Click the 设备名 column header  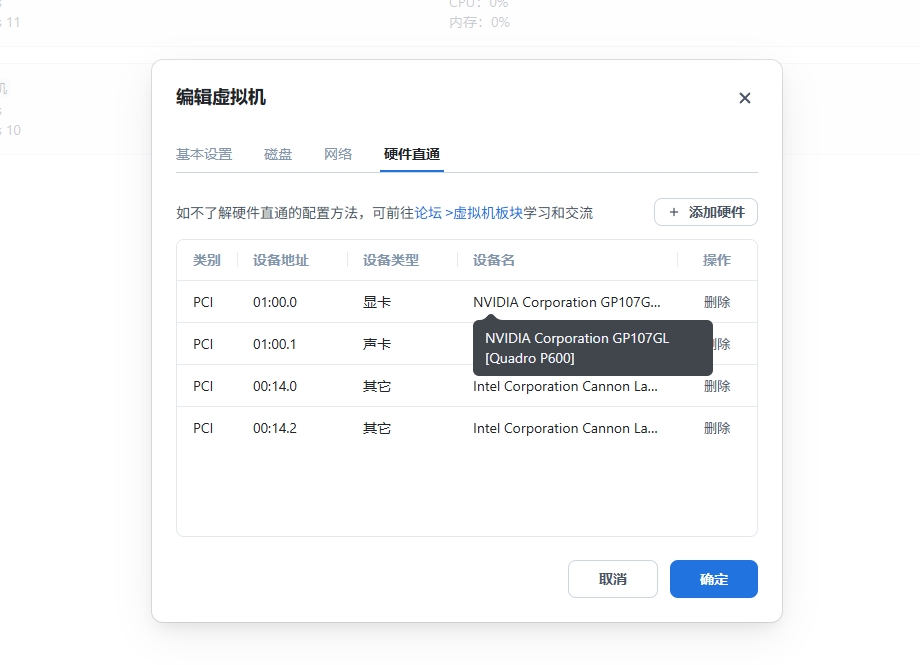(x=494, y=260)
